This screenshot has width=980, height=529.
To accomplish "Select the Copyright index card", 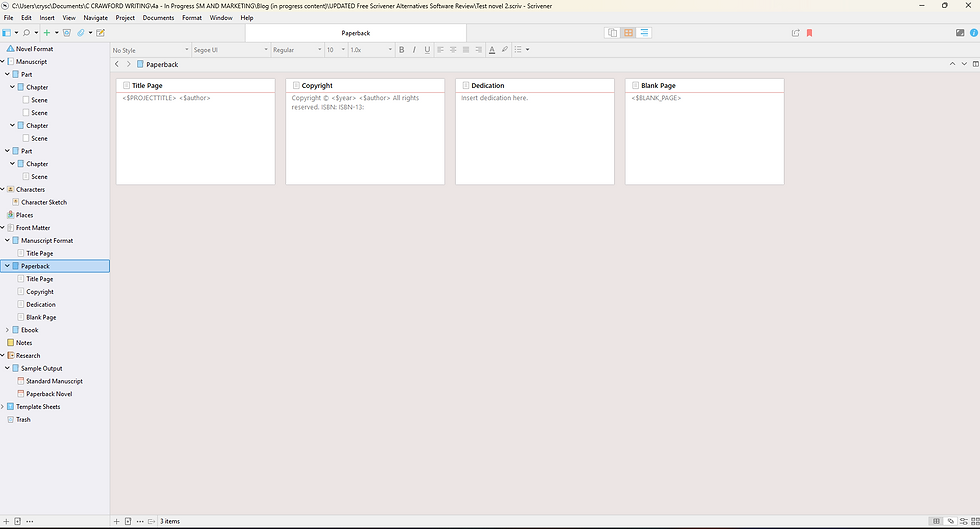I will (365, 131).
